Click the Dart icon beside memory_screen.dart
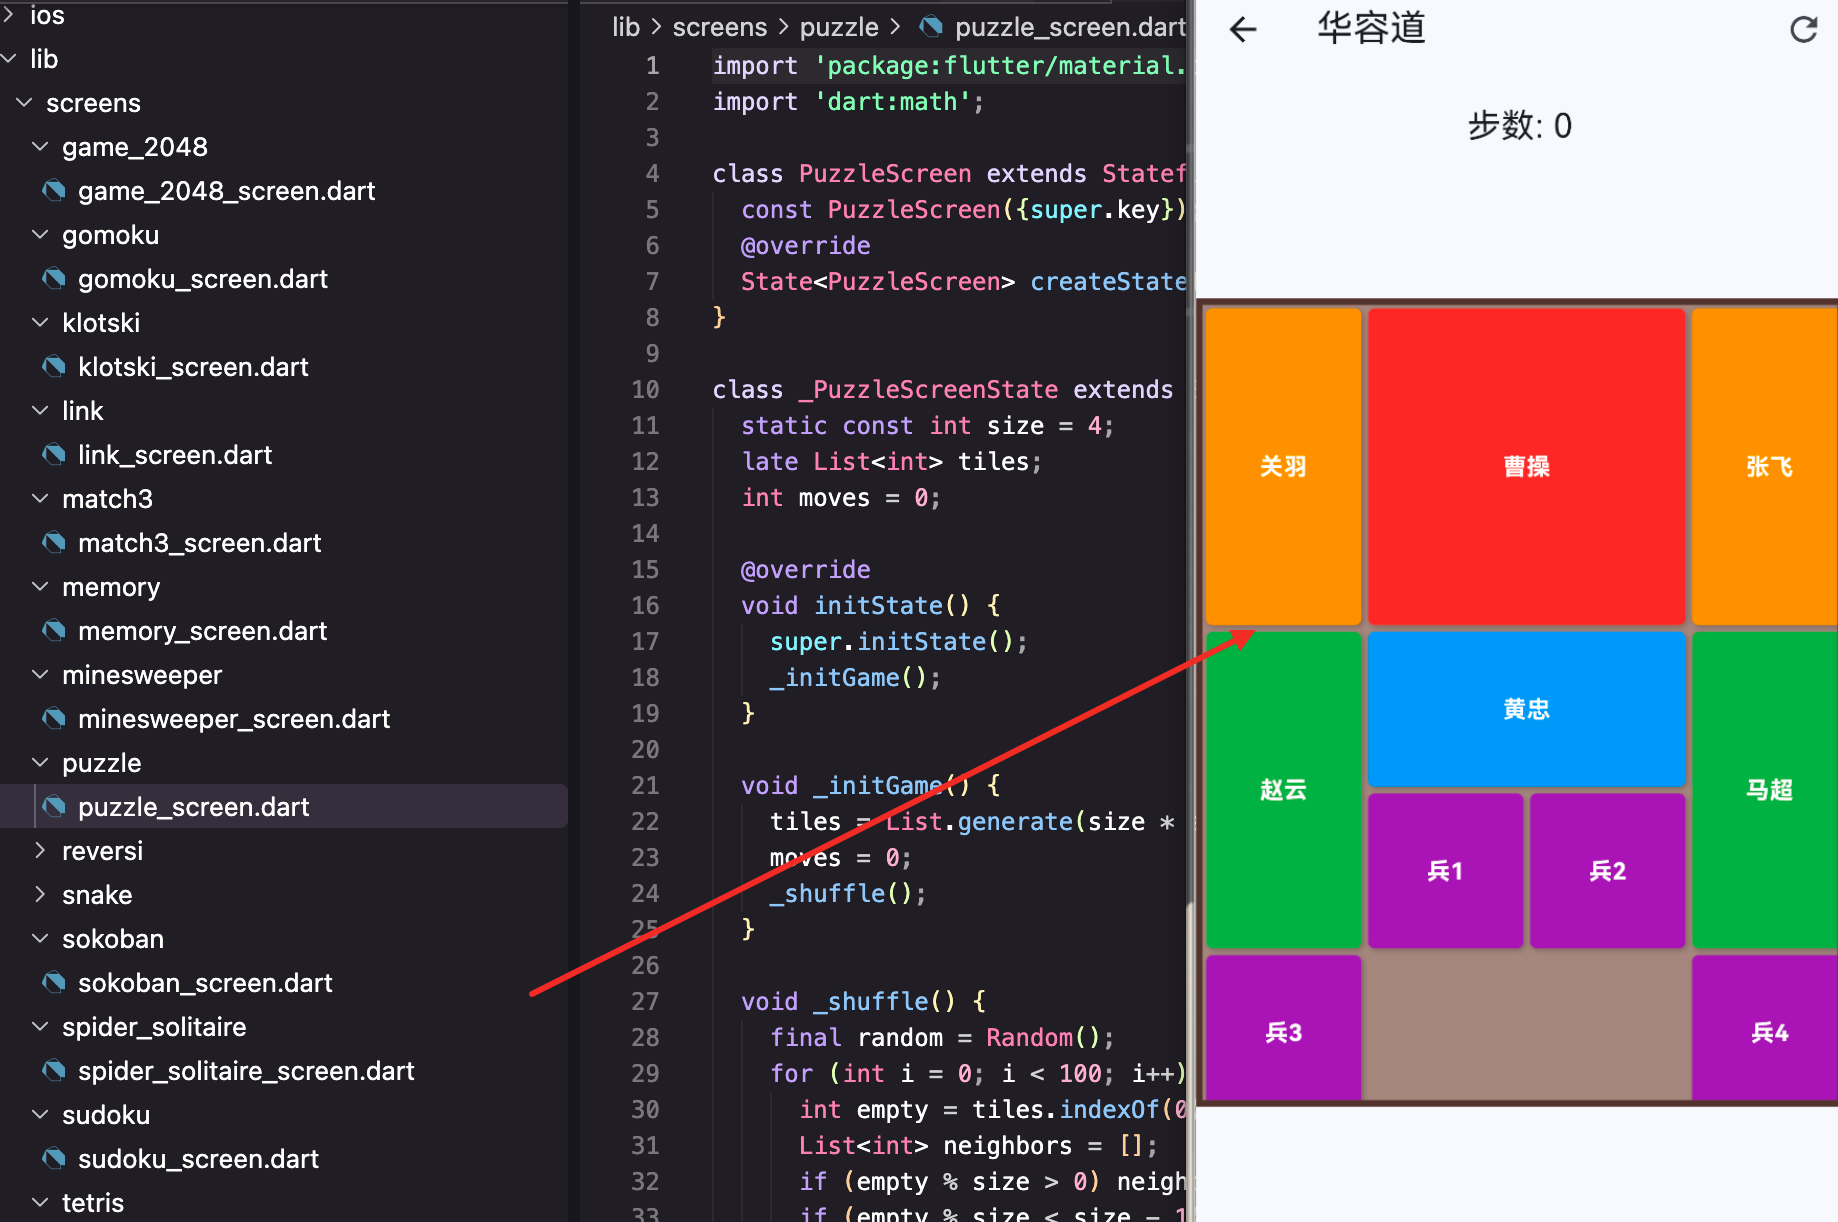 tap(54, 630)
